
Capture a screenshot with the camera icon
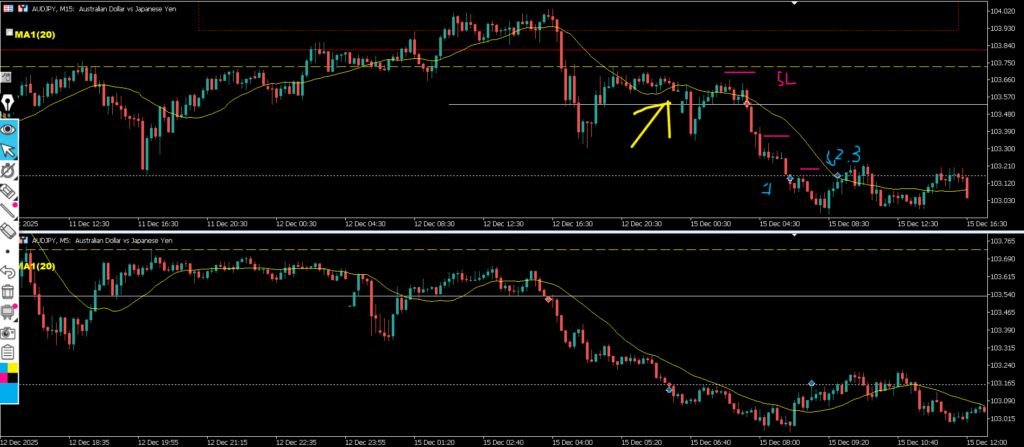click(x=8, y=331)
